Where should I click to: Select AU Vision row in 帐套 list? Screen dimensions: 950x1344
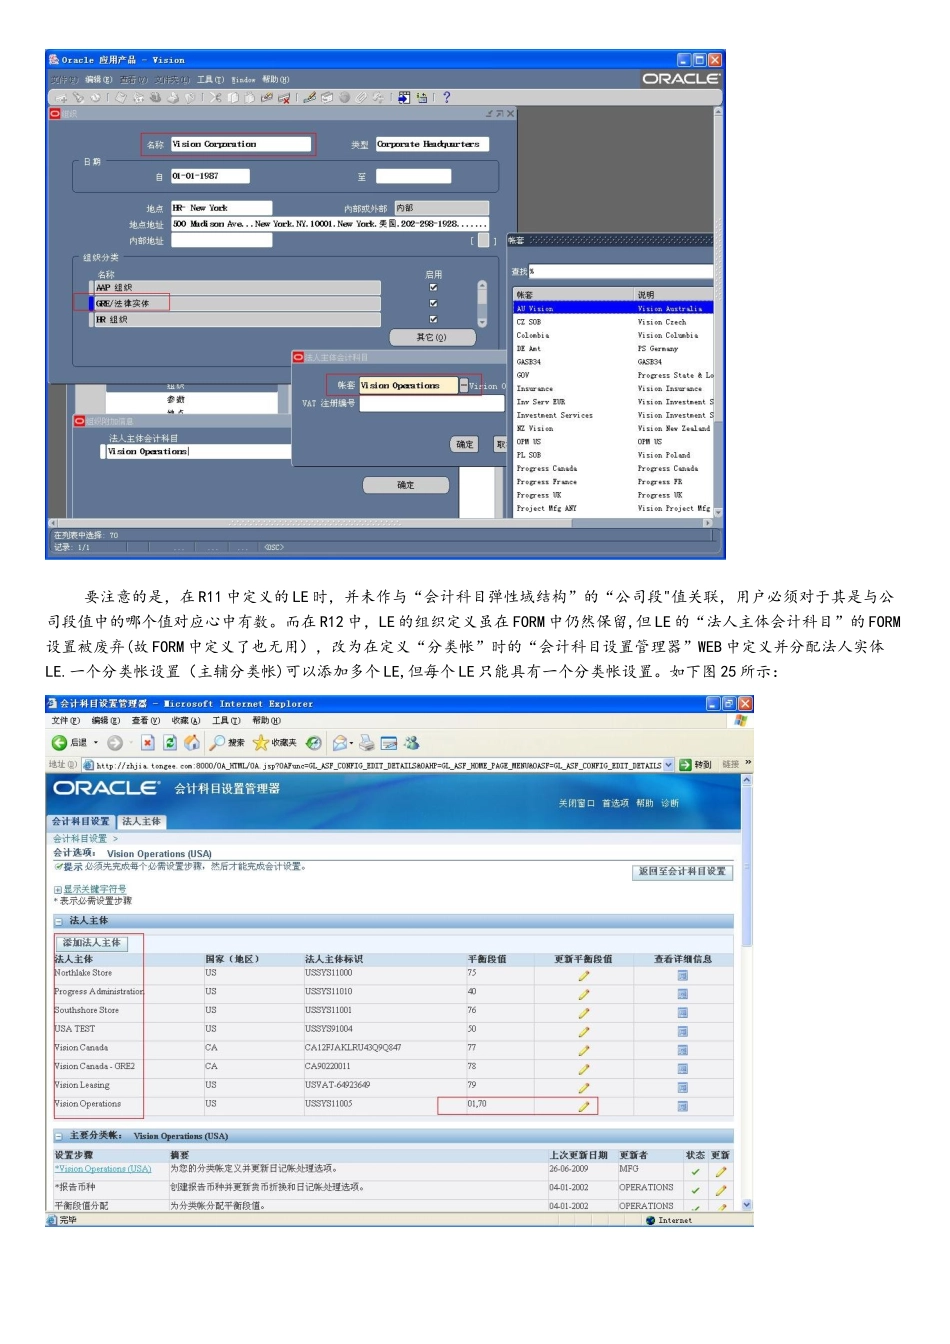614,308
